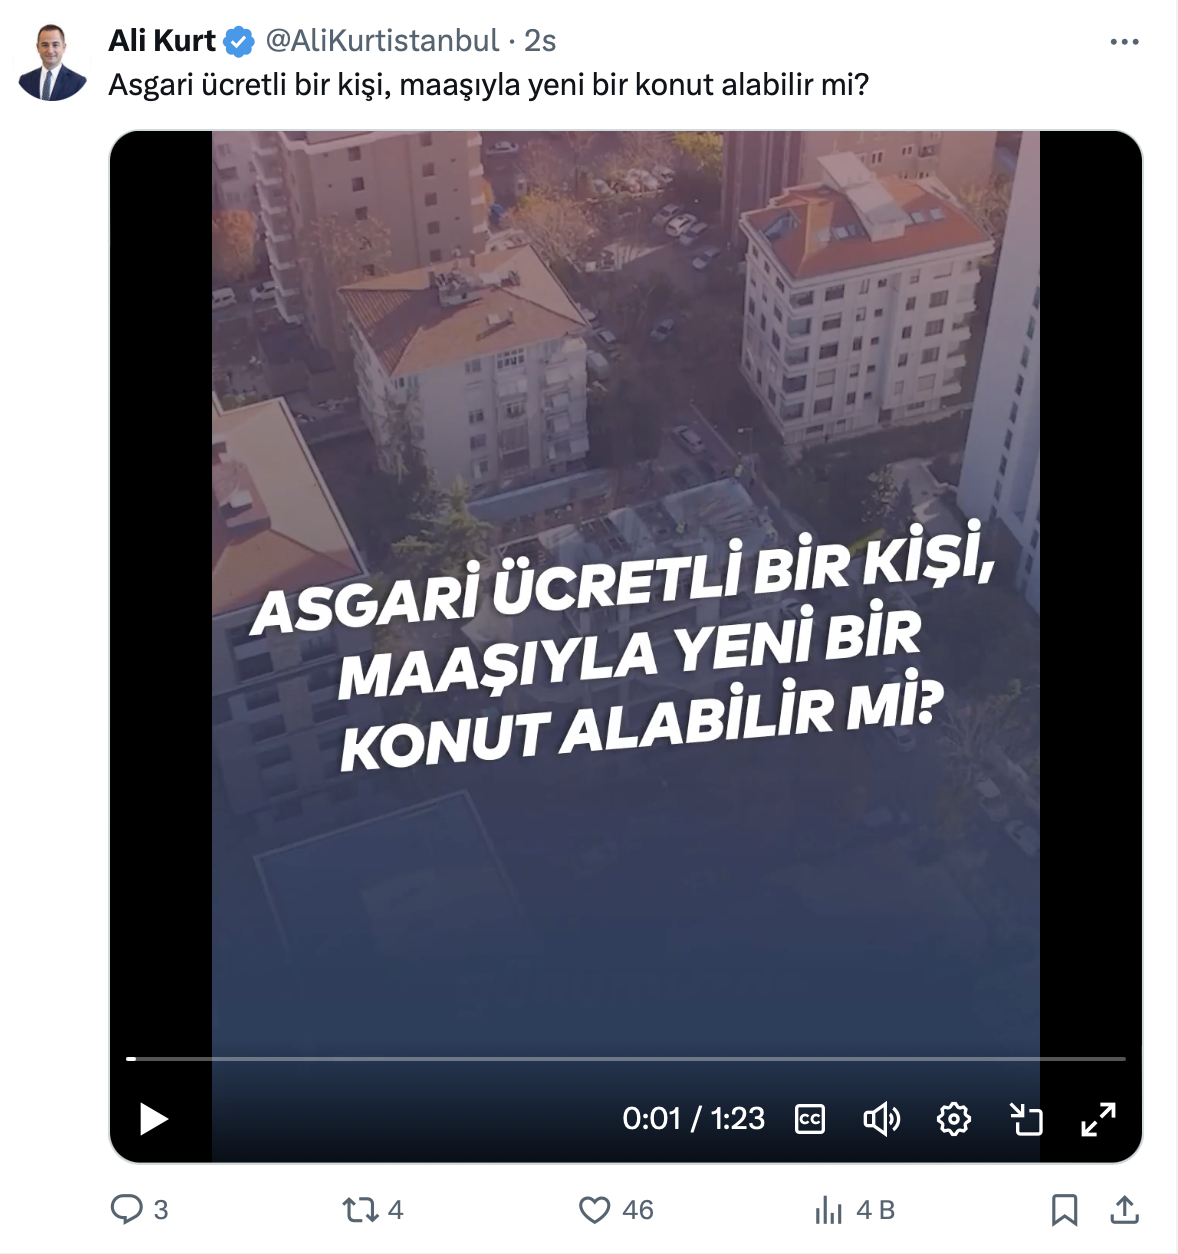
Task: Open video settings gear
Action: (x=954, y=1119)
